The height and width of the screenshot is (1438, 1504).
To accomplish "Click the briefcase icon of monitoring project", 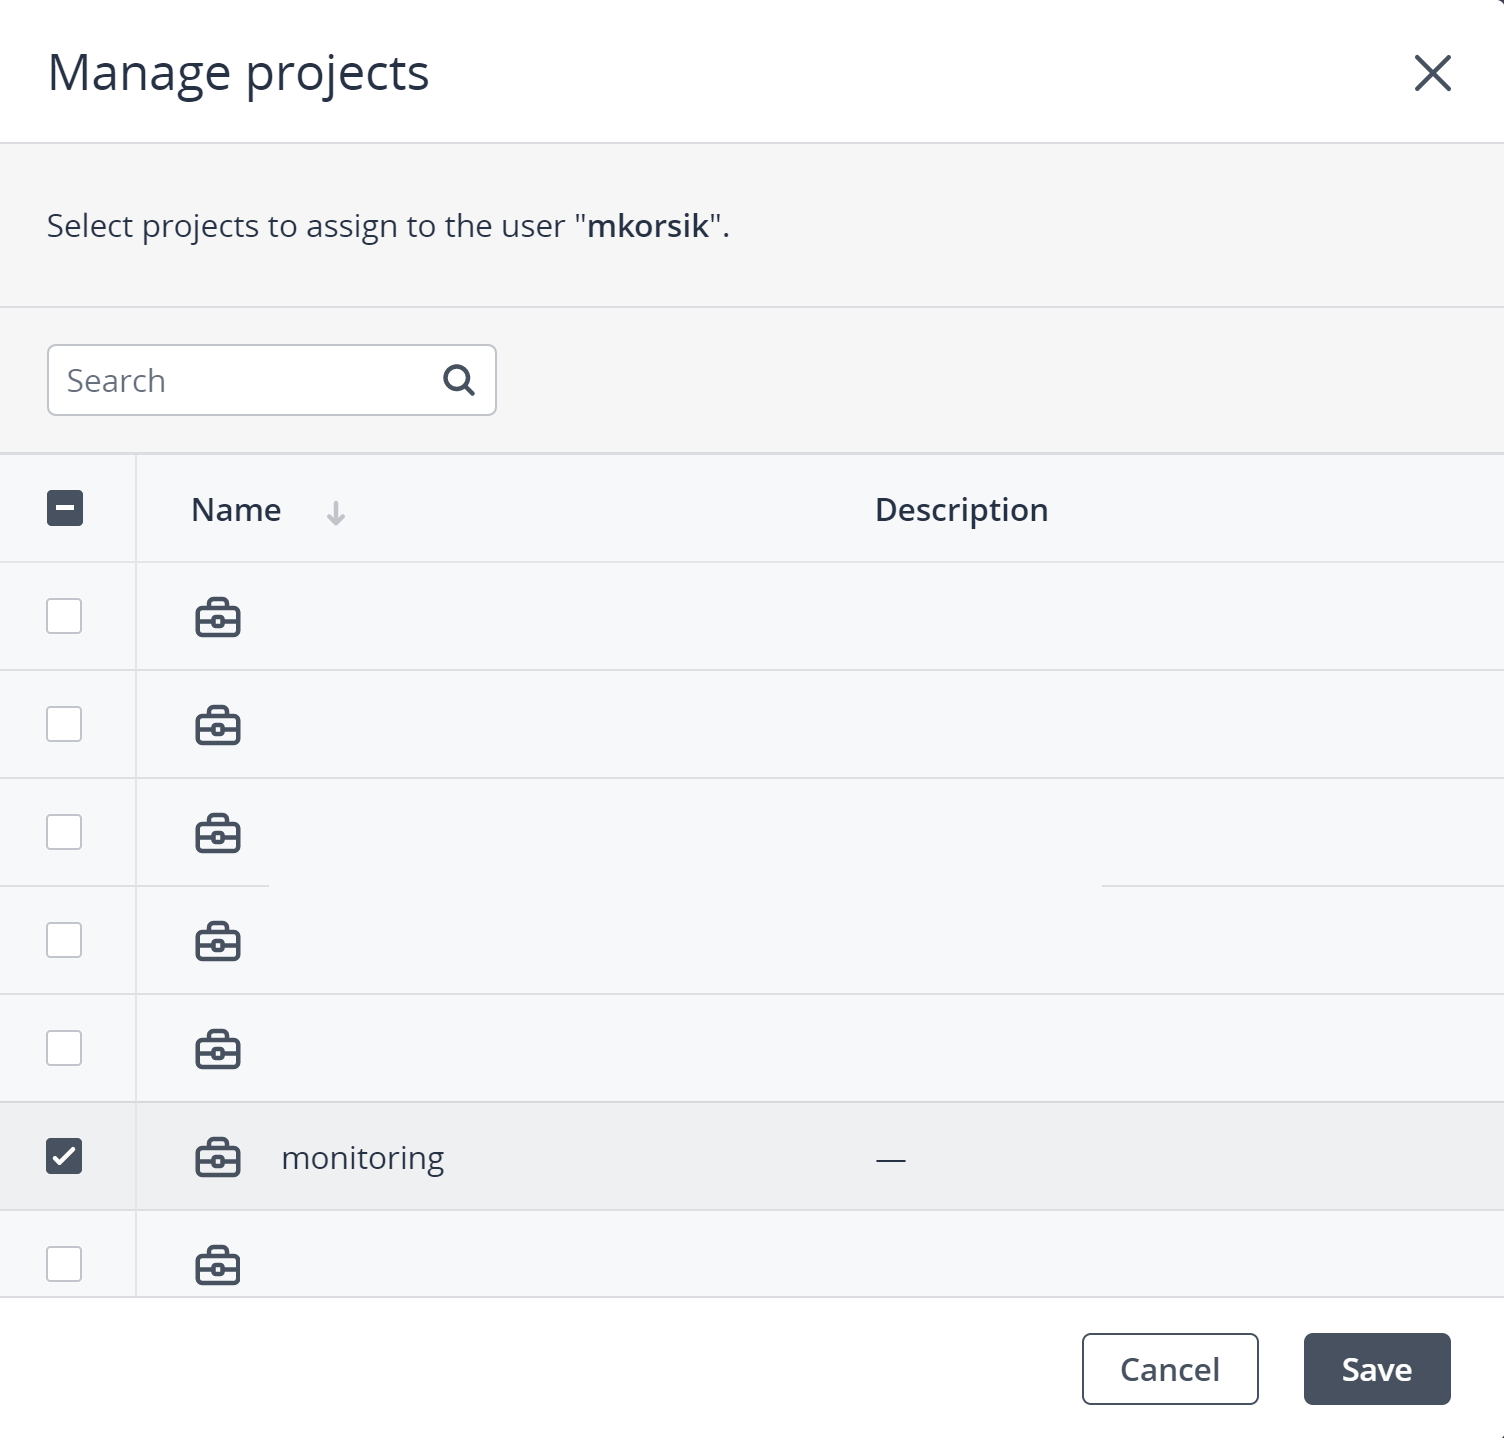I will click(x=217, y=1157).
